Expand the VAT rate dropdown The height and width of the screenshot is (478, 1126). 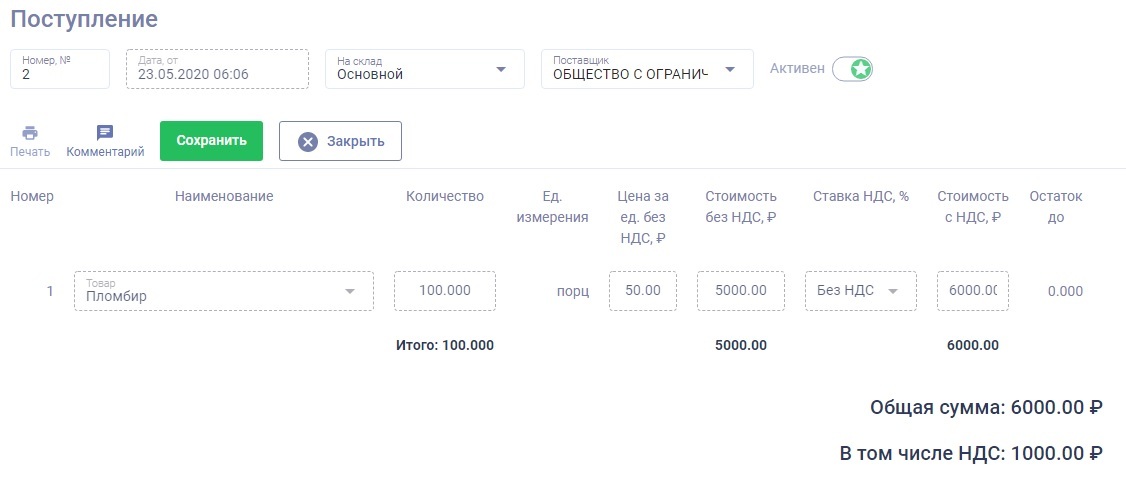892,291
